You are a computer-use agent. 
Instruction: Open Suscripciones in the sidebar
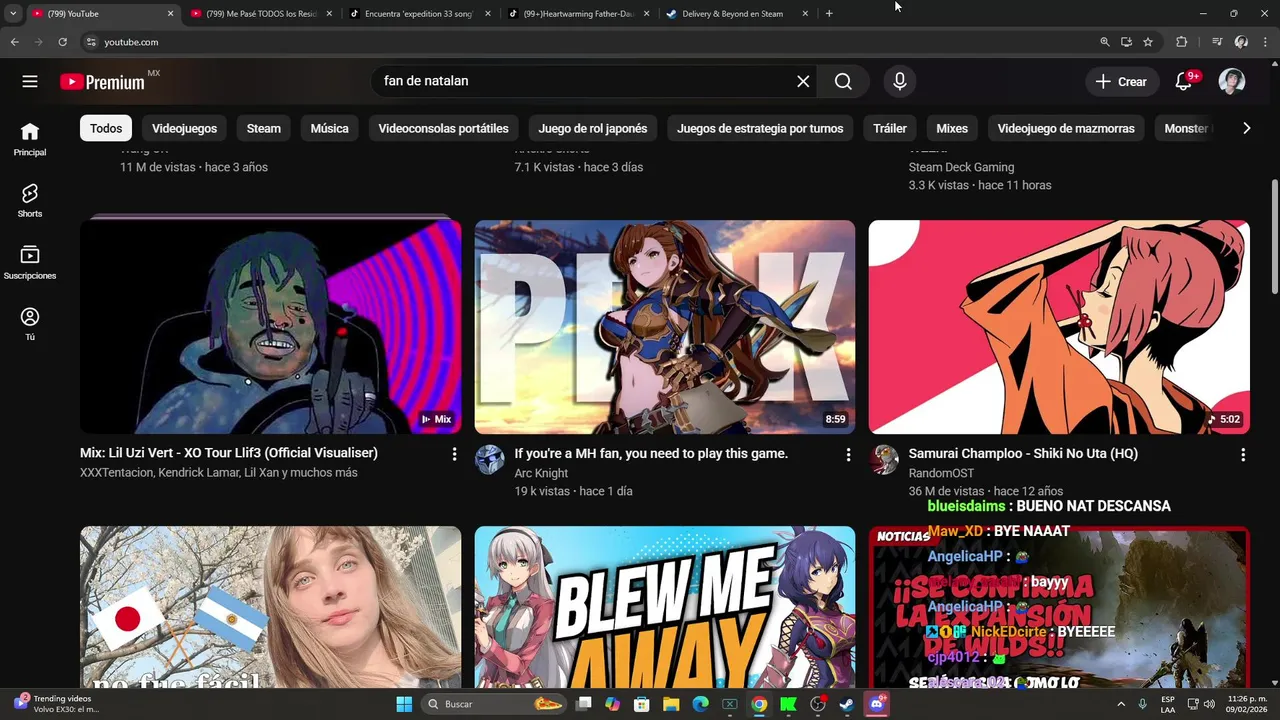pyautogui.click(x=30, y=262)
